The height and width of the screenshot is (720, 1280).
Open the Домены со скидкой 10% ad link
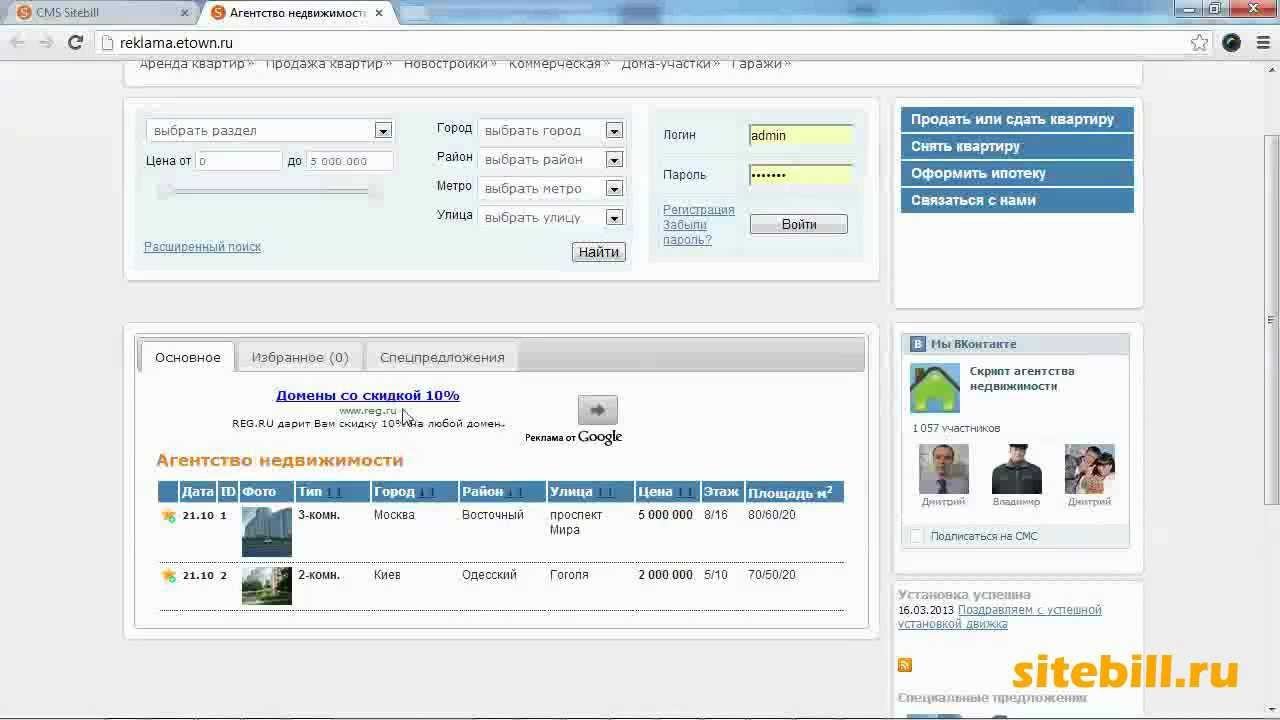coord(368,395)
